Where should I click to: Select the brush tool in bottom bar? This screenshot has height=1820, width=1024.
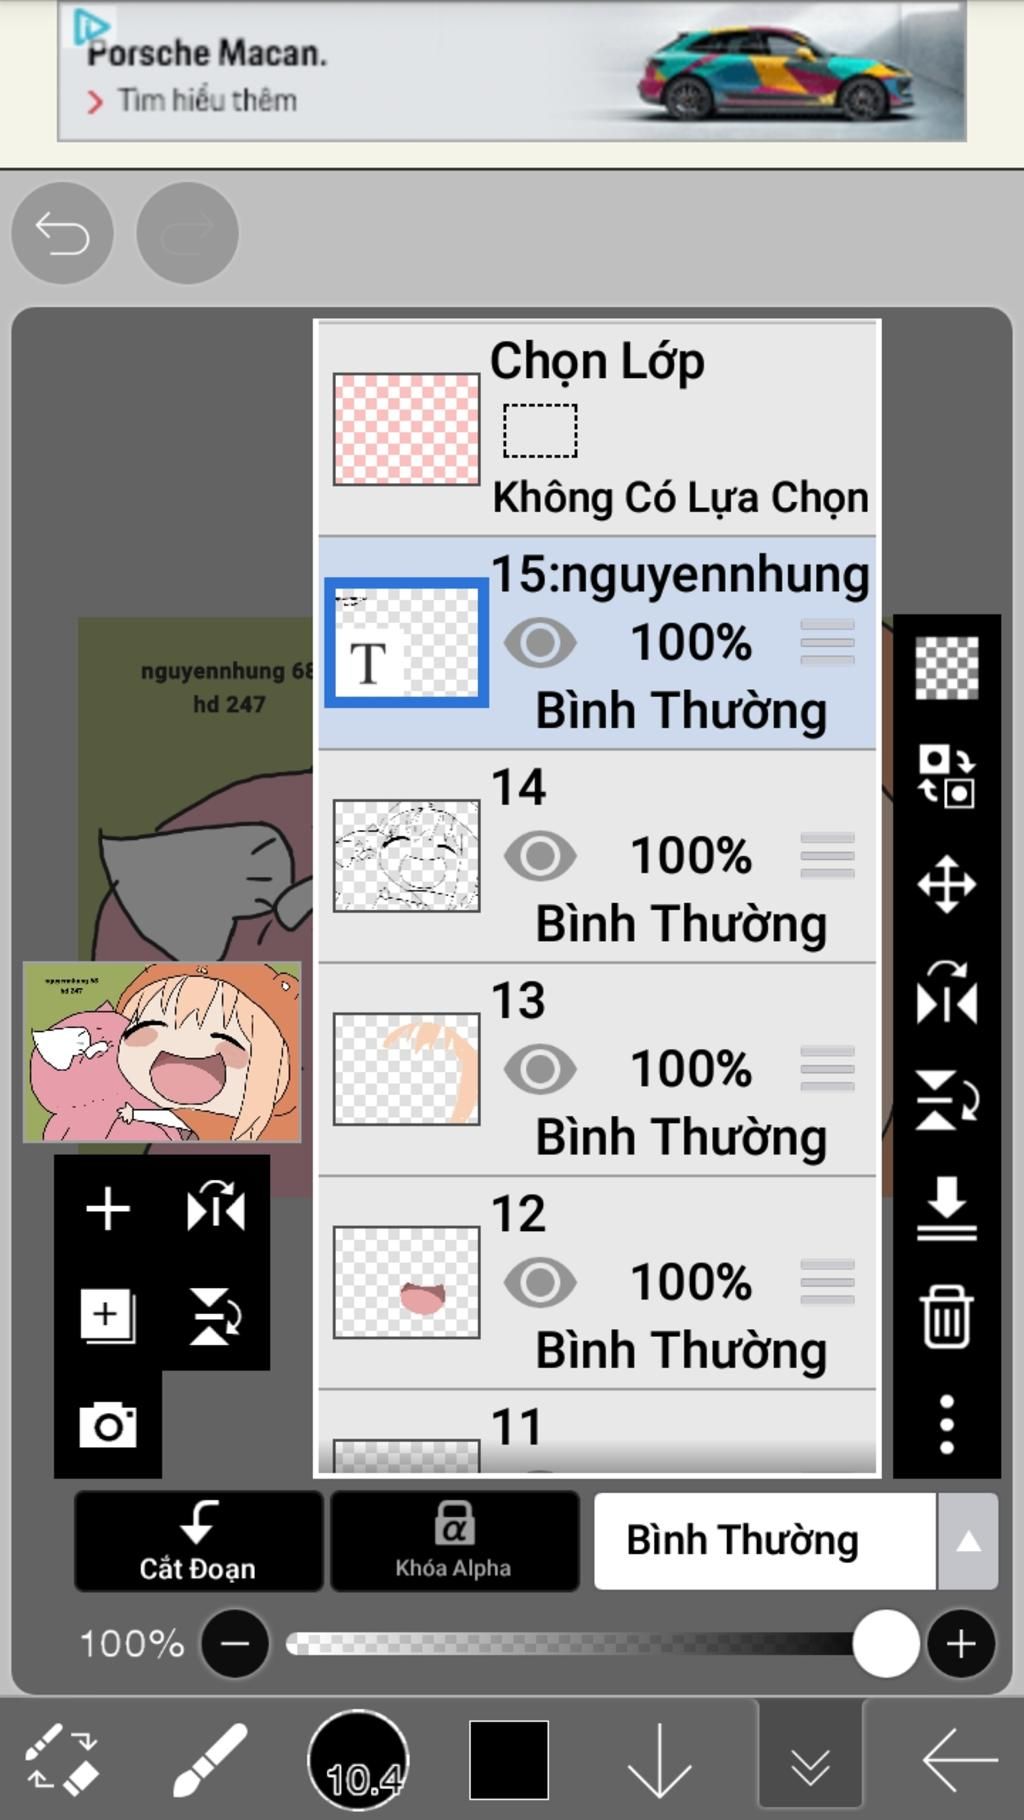210,1760
